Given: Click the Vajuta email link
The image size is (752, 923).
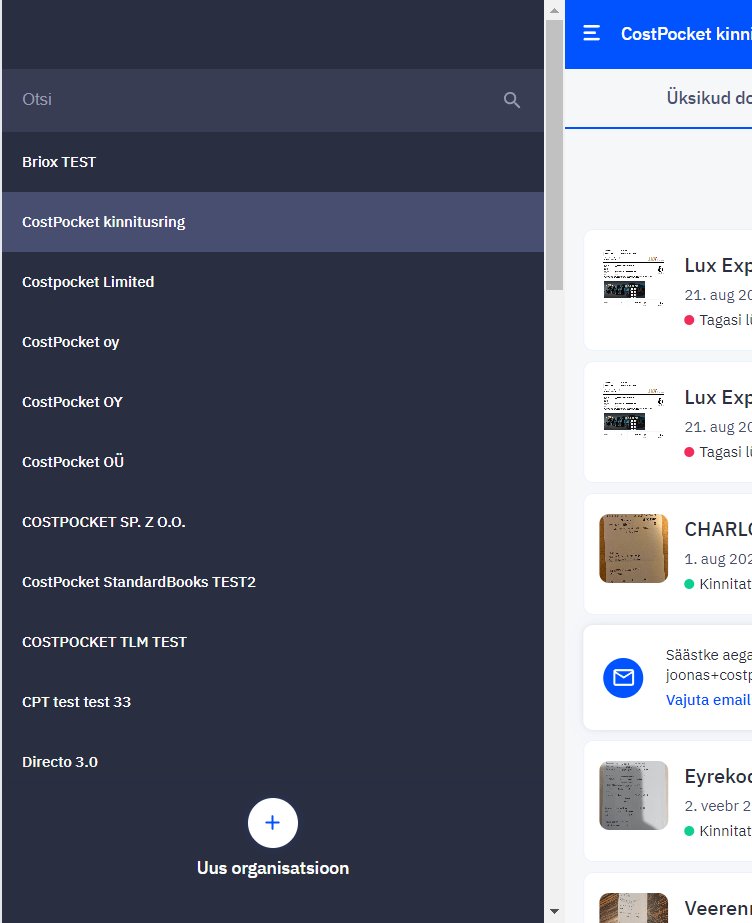Looking at the screenshot, I should [x=708, y=700].
